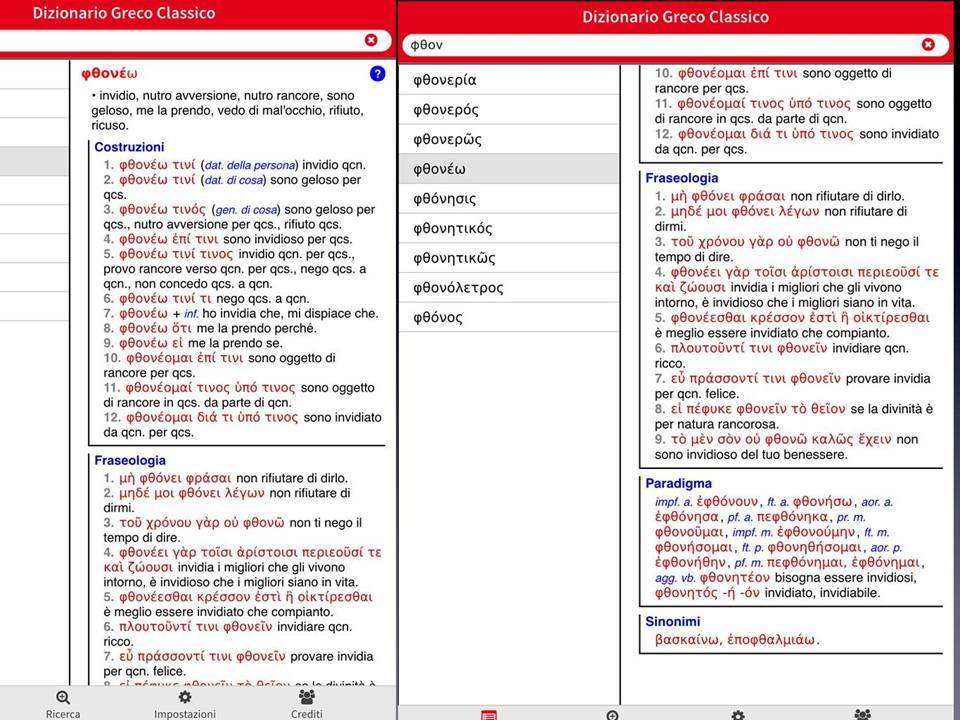Click the 'Sinonimi' section heading

tap(673, 621)
